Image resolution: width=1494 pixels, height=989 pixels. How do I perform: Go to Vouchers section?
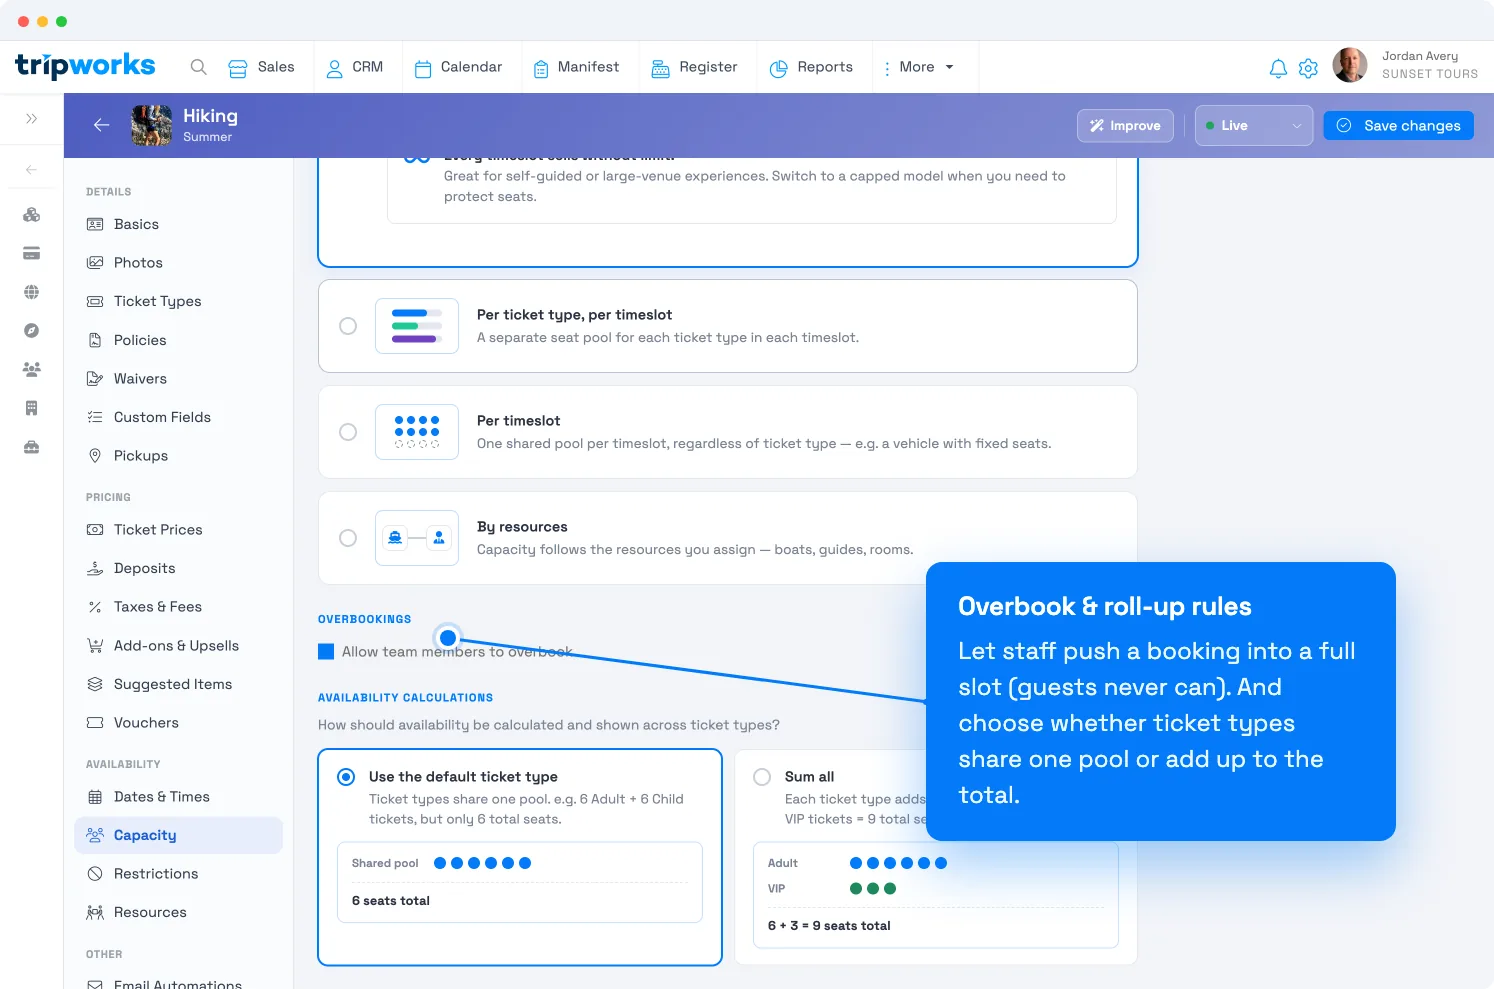[x=178, y=723]
